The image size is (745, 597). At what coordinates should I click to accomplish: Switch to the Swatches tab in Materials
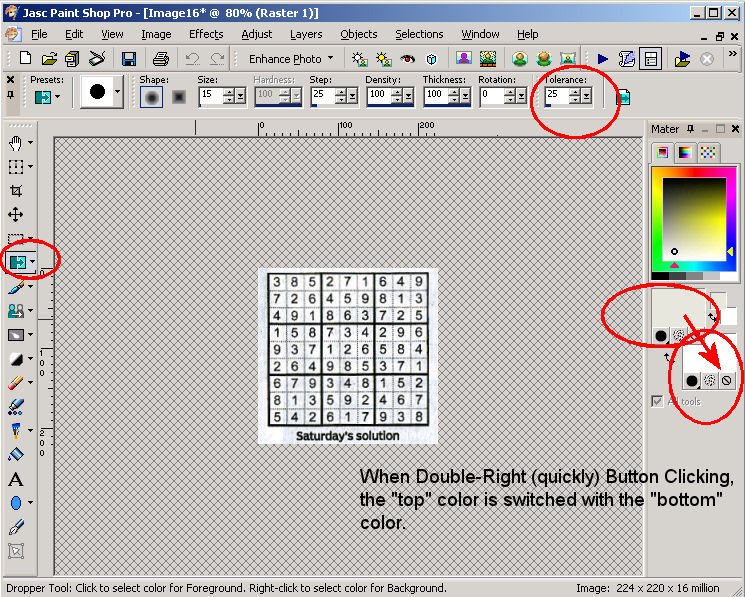point(708,152)
